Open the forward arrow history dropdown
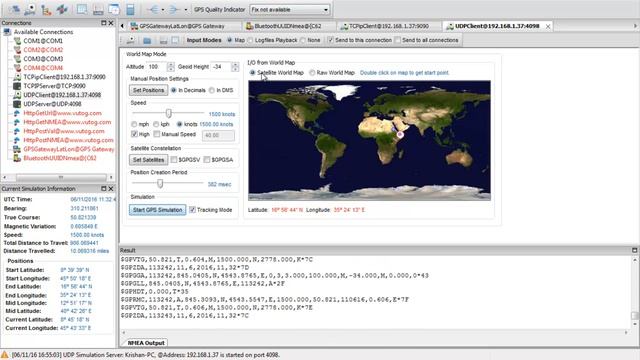Screen dimensions: 640x360 186,9
